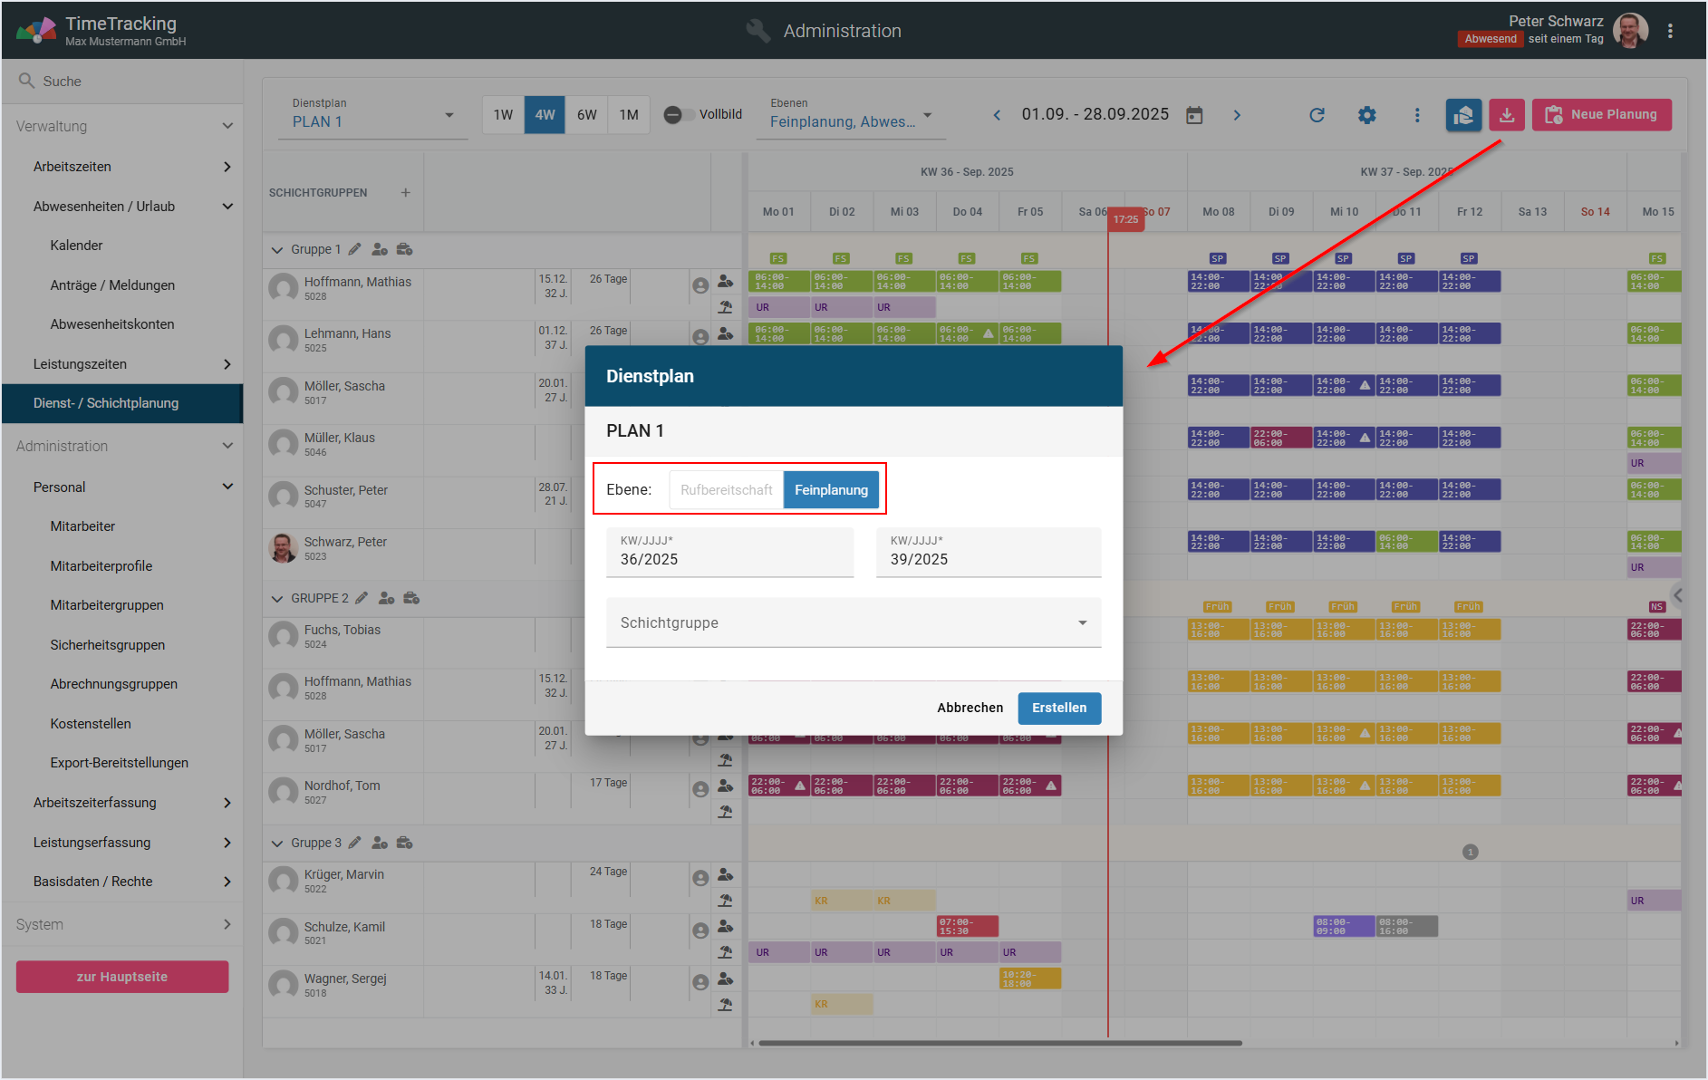
Task: Select Feinplanung as Ebene
Action: pos(831,490)
